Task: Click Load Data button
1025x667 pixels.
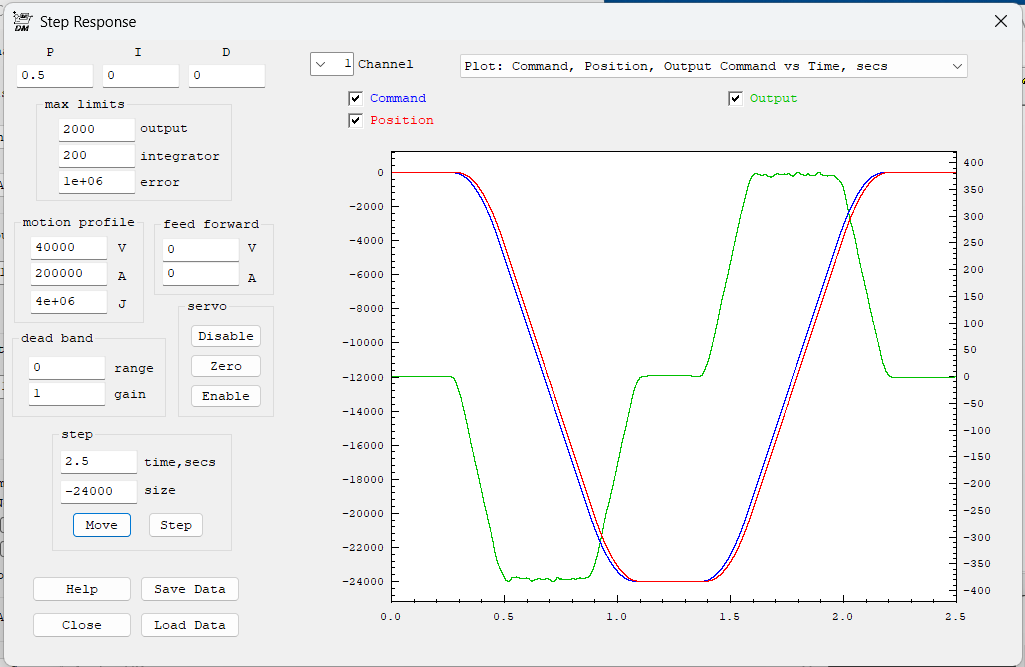Action: coord(190,625)
